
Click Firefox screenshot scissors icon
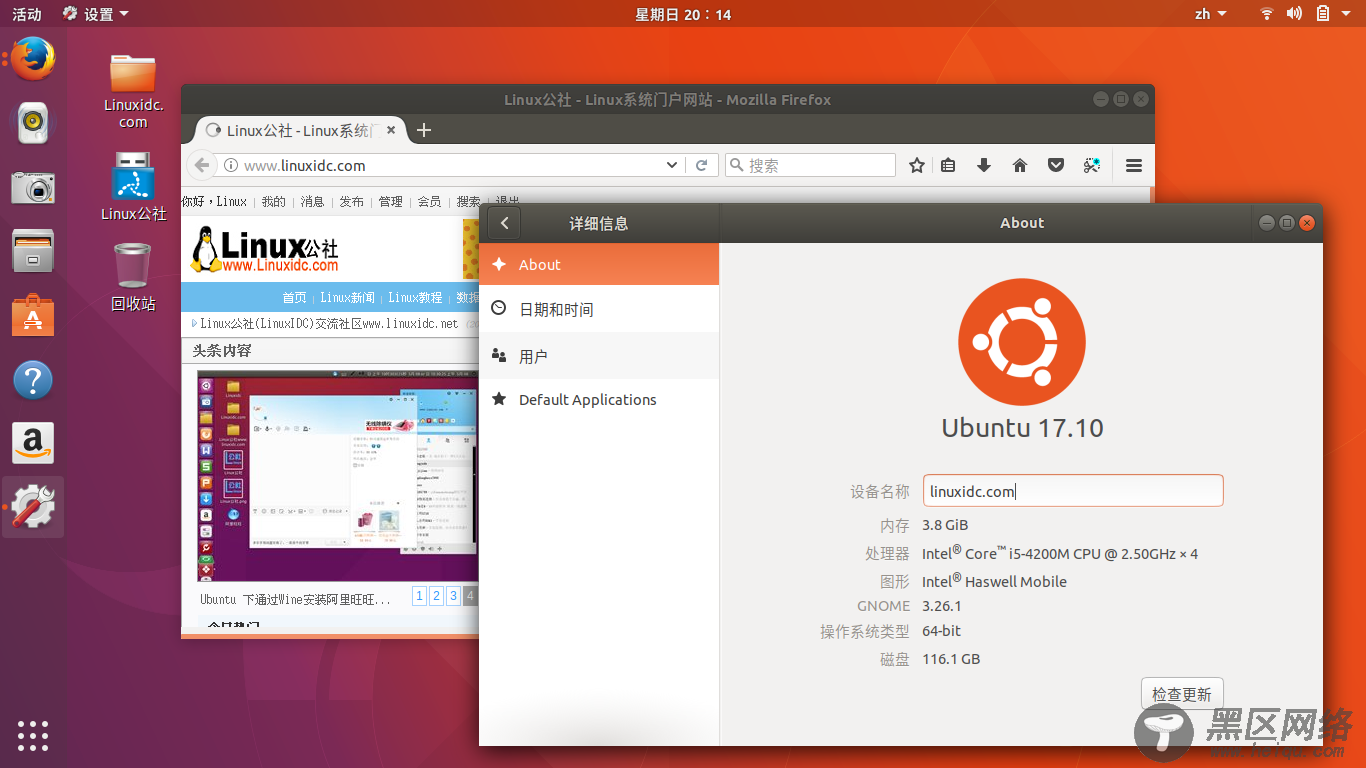pos(1092,165)
